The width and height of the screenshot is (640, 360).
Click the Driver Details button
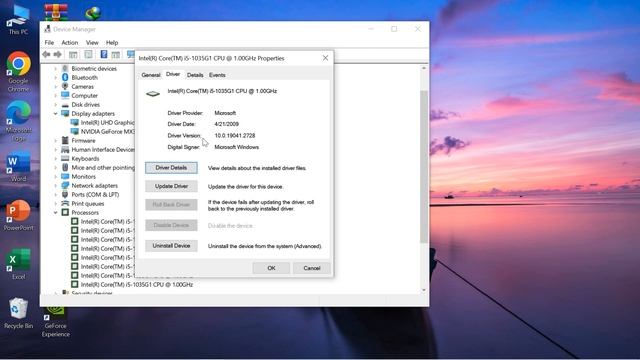[x=171, y=168]
